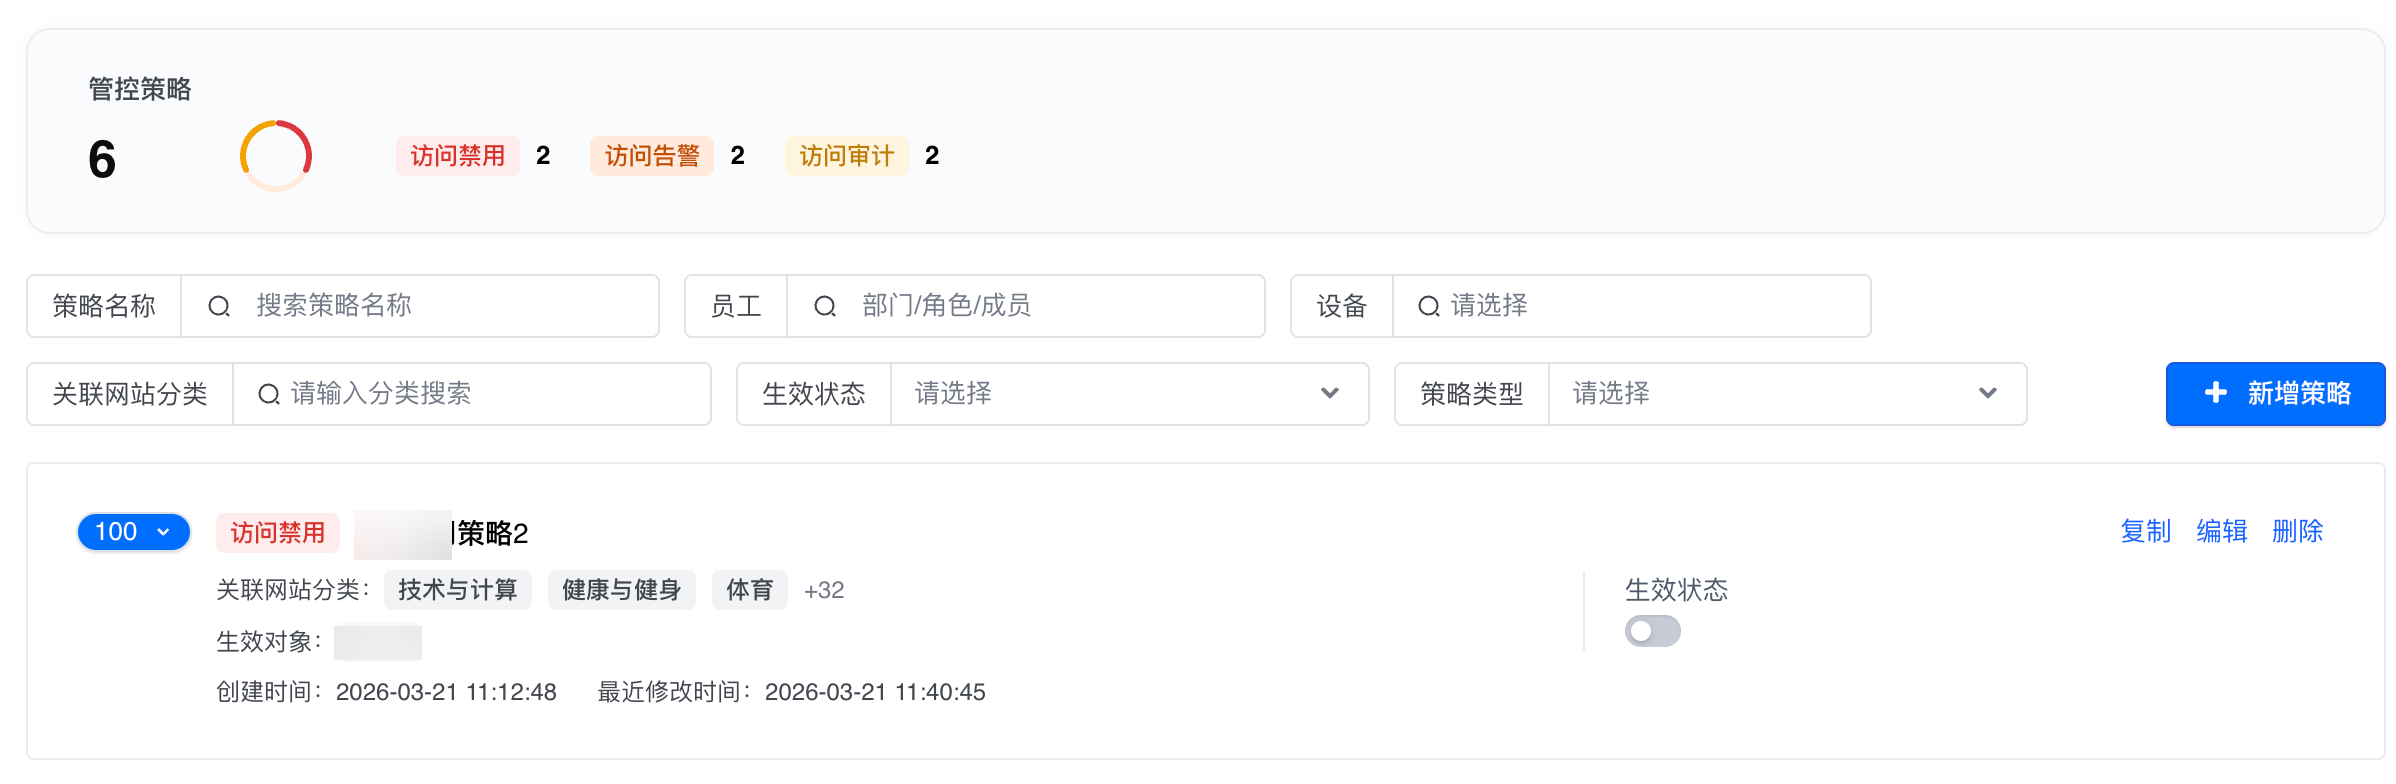The image size is (2396, 784).
Task: Click 复制 link for 策略2
Action: (2145, 531)
